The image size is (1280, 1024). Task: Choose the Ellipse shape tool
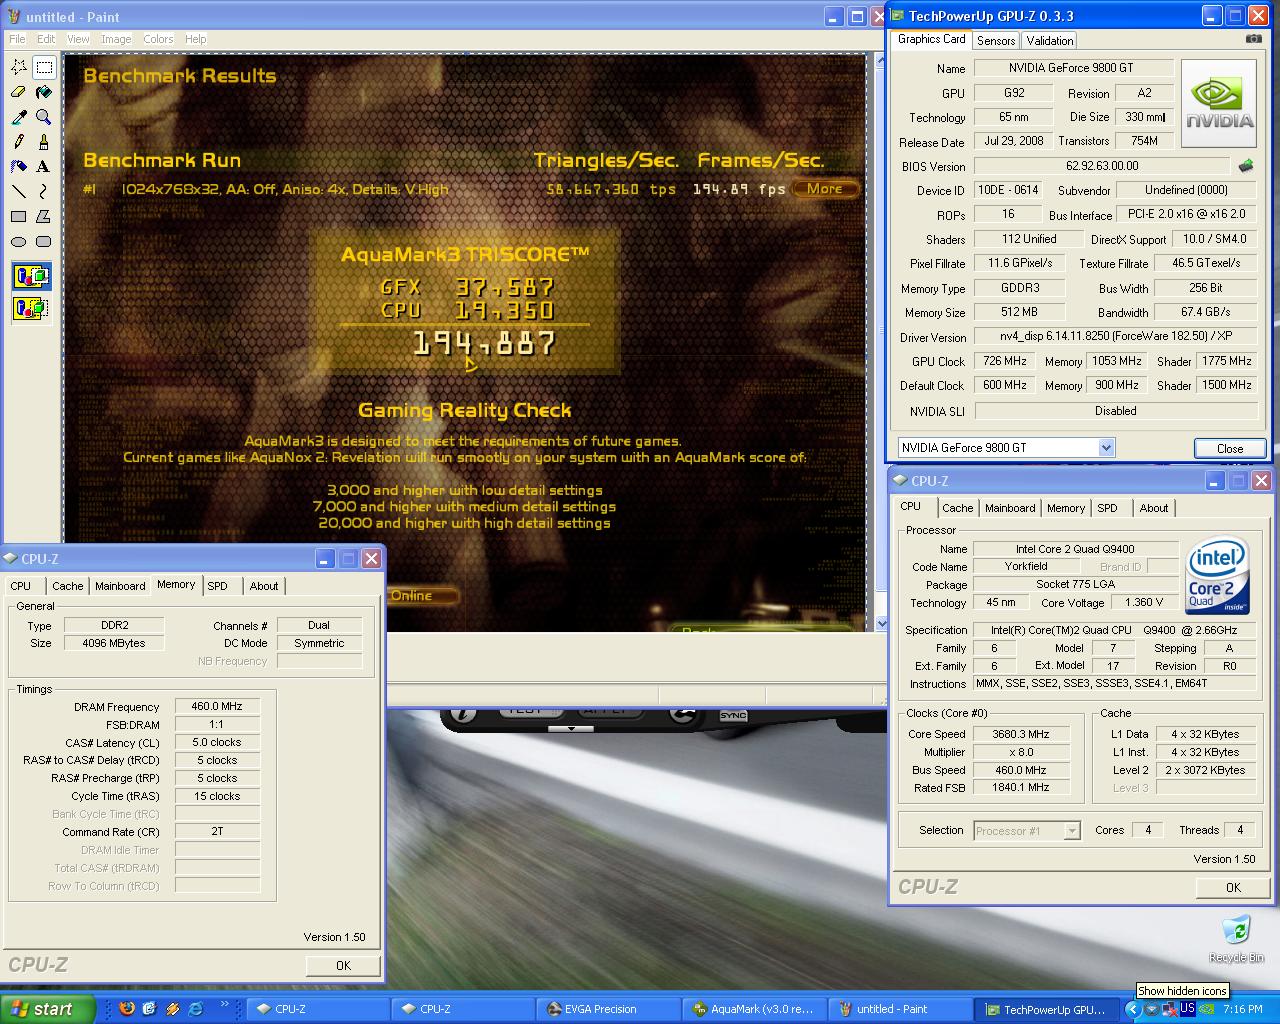pyautogui.click(x=19, y=241)
